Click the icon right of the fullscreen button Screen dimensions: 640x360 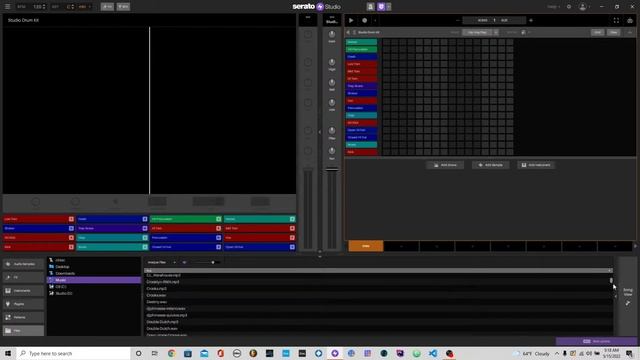[630, 20]
